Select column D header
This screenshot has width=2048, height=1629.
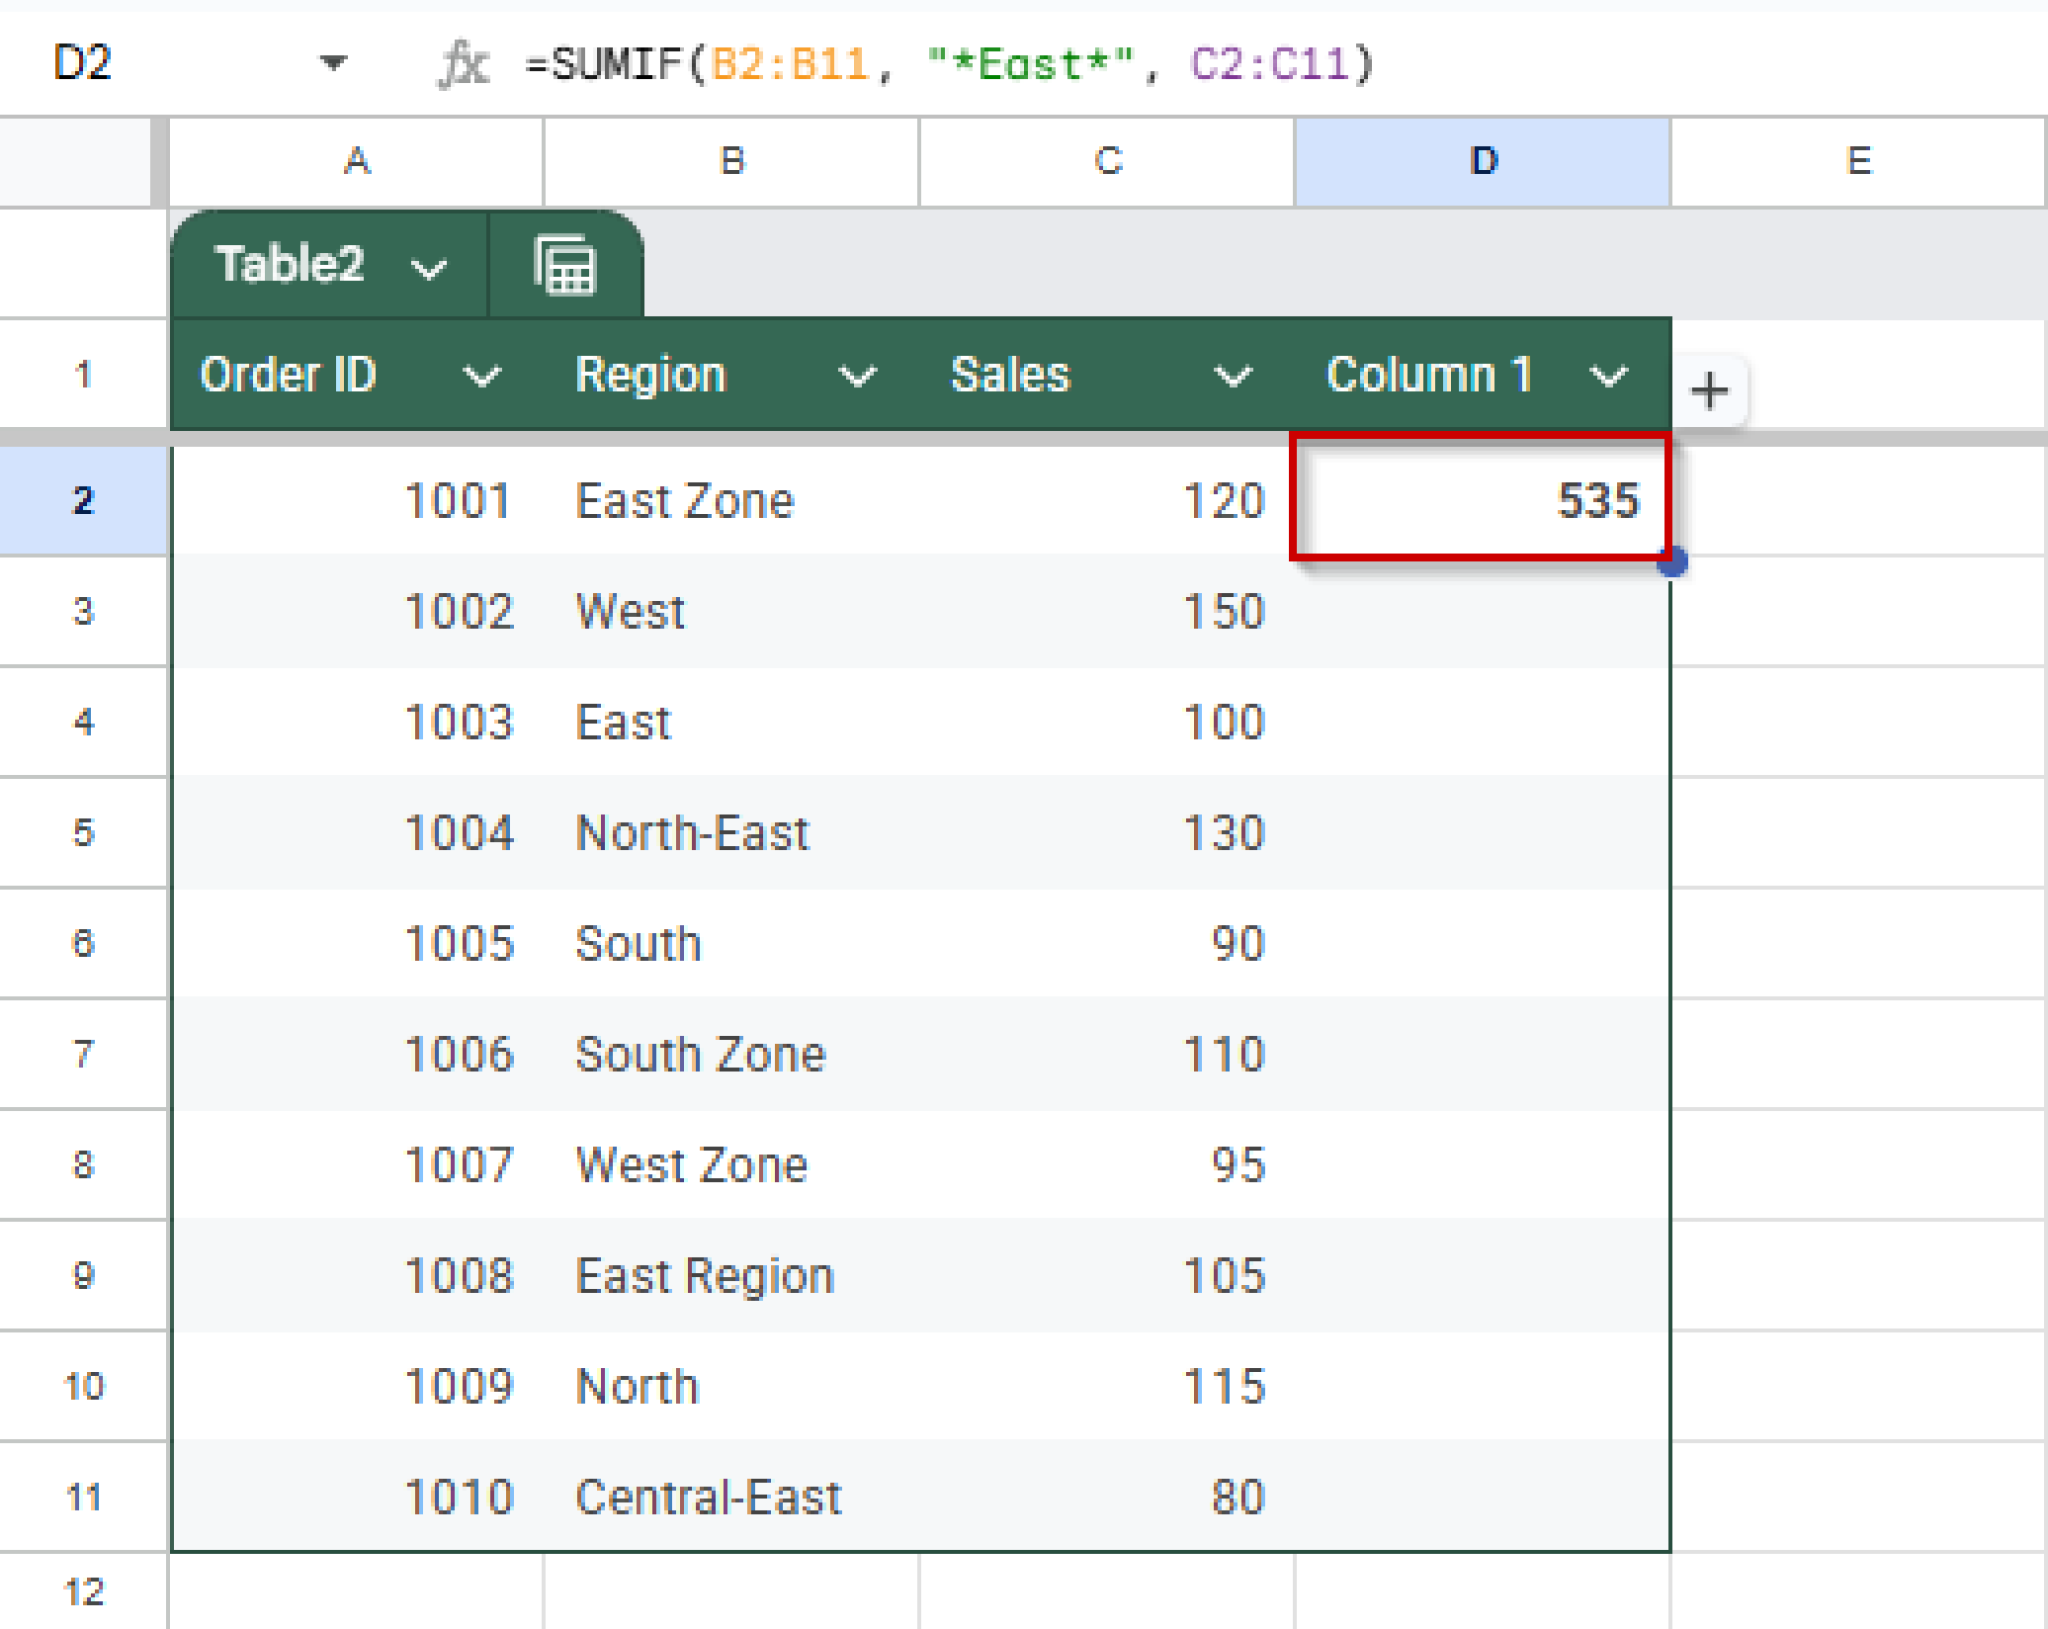1482,161
